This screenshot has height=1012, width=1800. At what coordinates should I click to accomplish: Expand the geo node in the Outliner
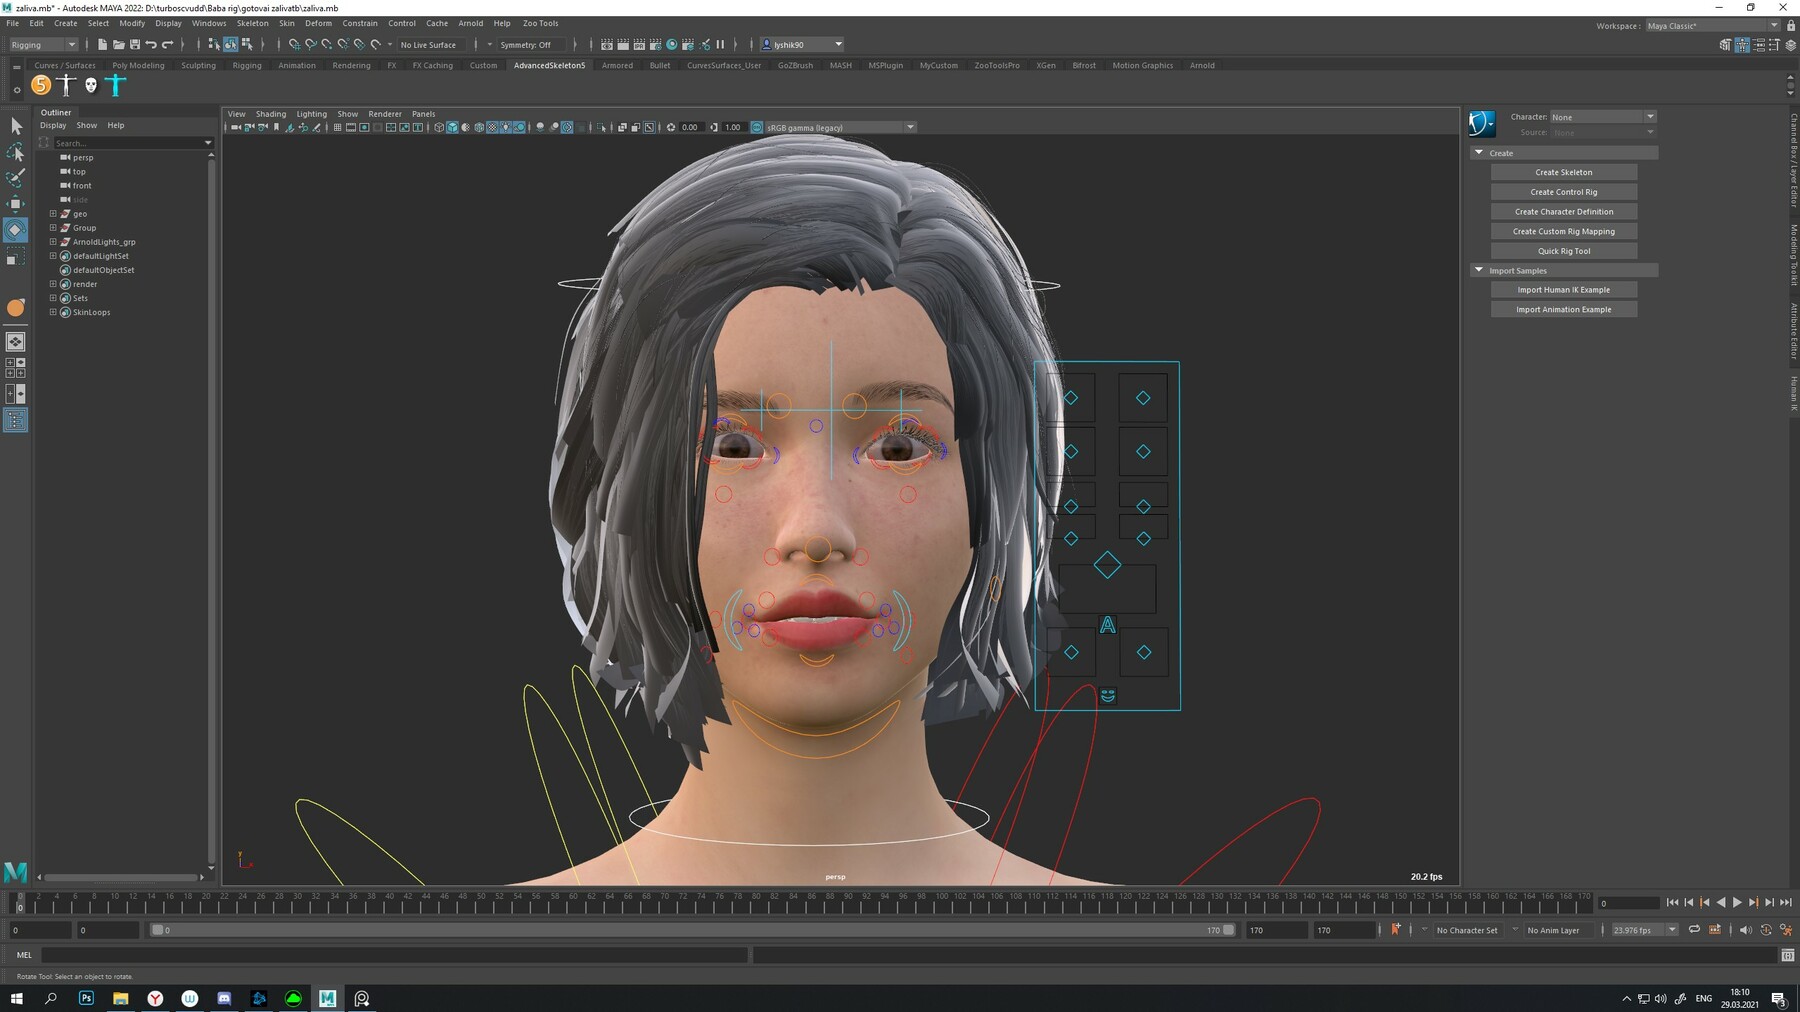point(52,213)
